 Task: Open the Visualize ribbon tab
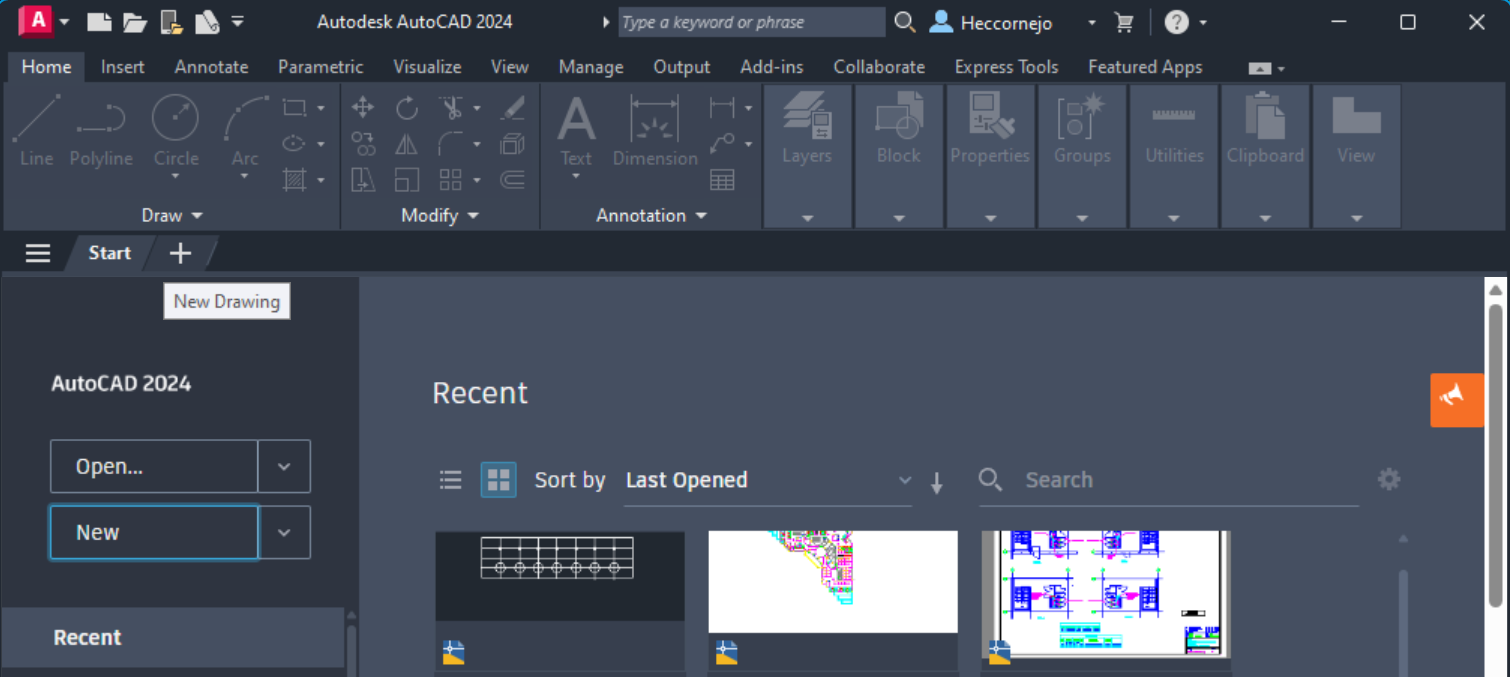tap(427, 67)
